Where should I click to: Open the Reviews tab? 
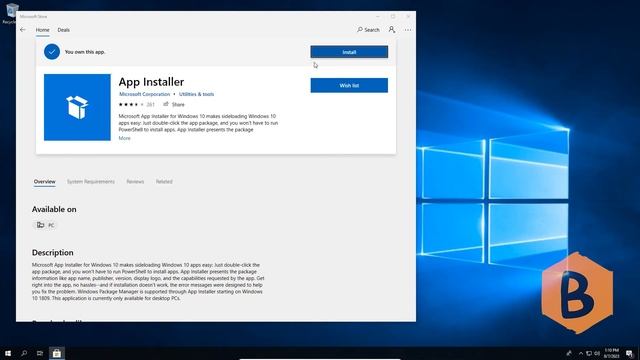[x=135, y=182]
